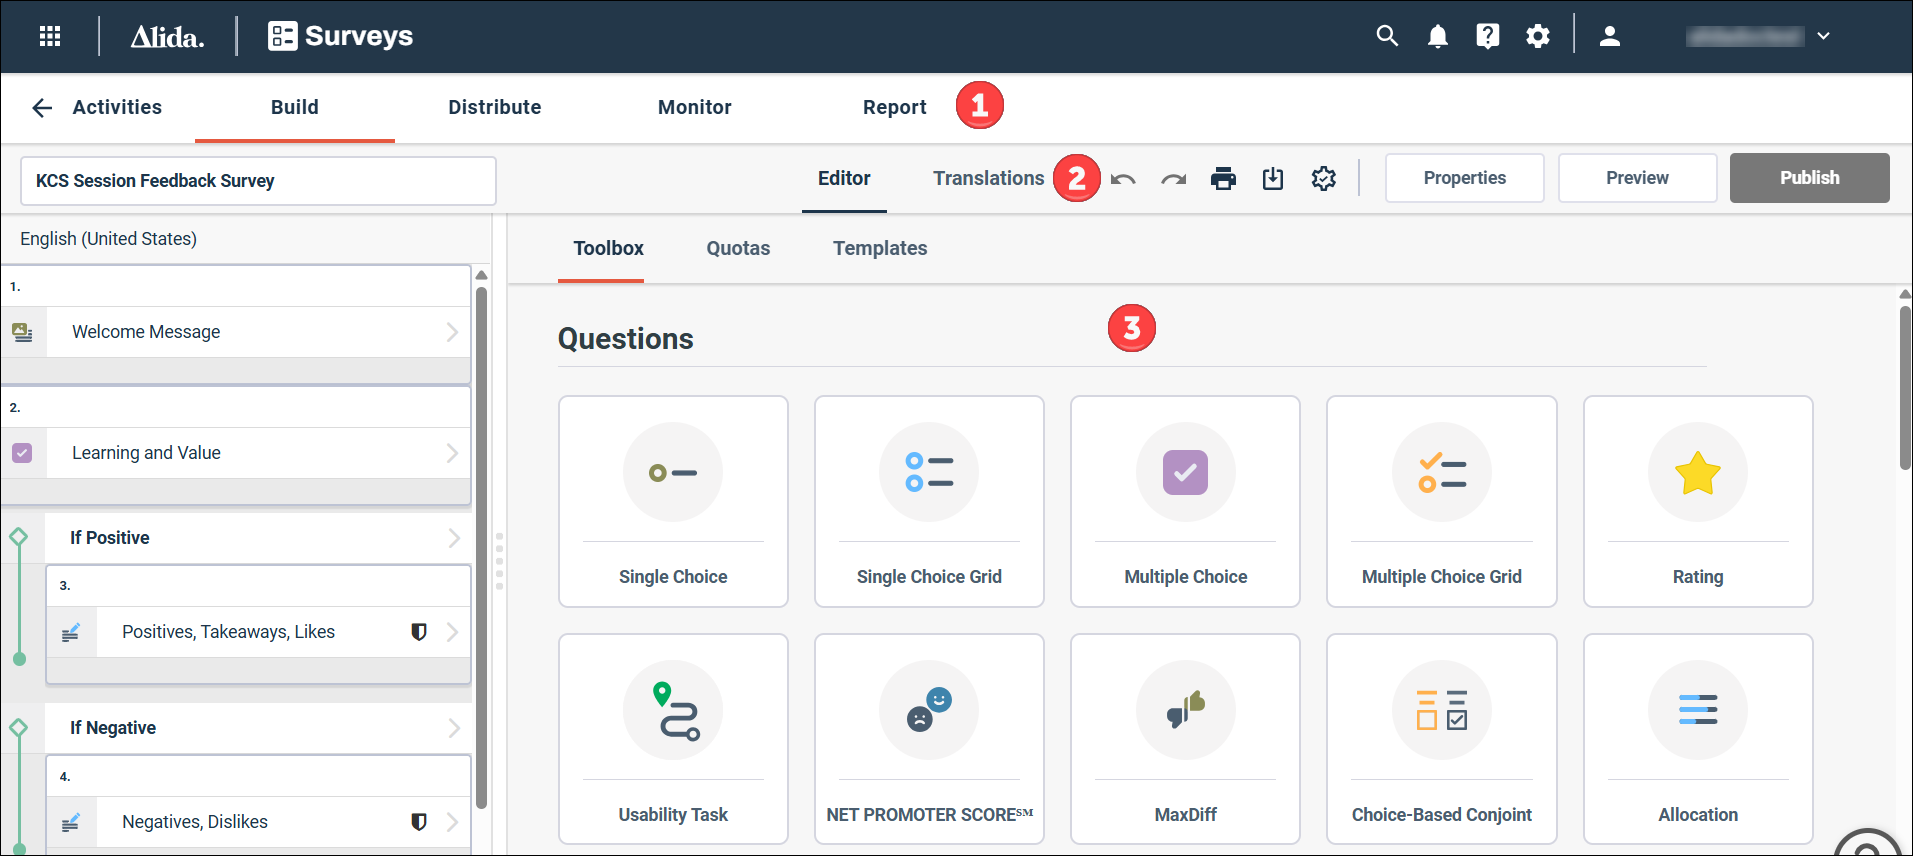This screenshot has height=856, width=1913.
Task: Click the undo arrow icon
Action: point(1123,179)
